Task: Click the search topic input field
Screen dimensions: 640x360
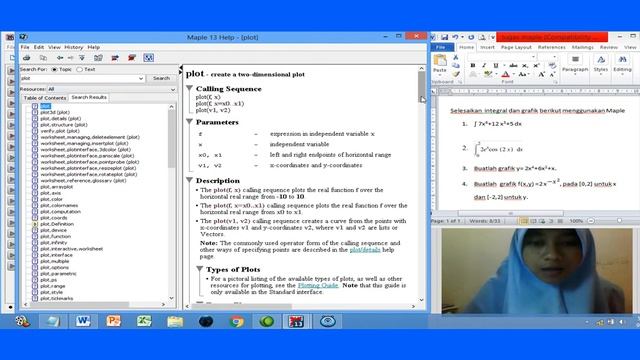Action: tap(79, 78)
